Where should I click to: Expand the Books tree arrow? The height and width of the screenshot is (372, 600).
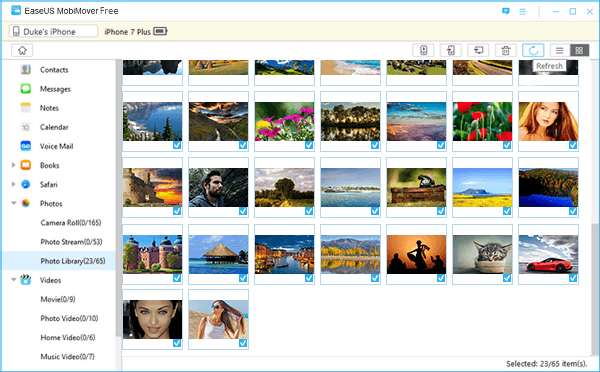(x=13, y=165)
